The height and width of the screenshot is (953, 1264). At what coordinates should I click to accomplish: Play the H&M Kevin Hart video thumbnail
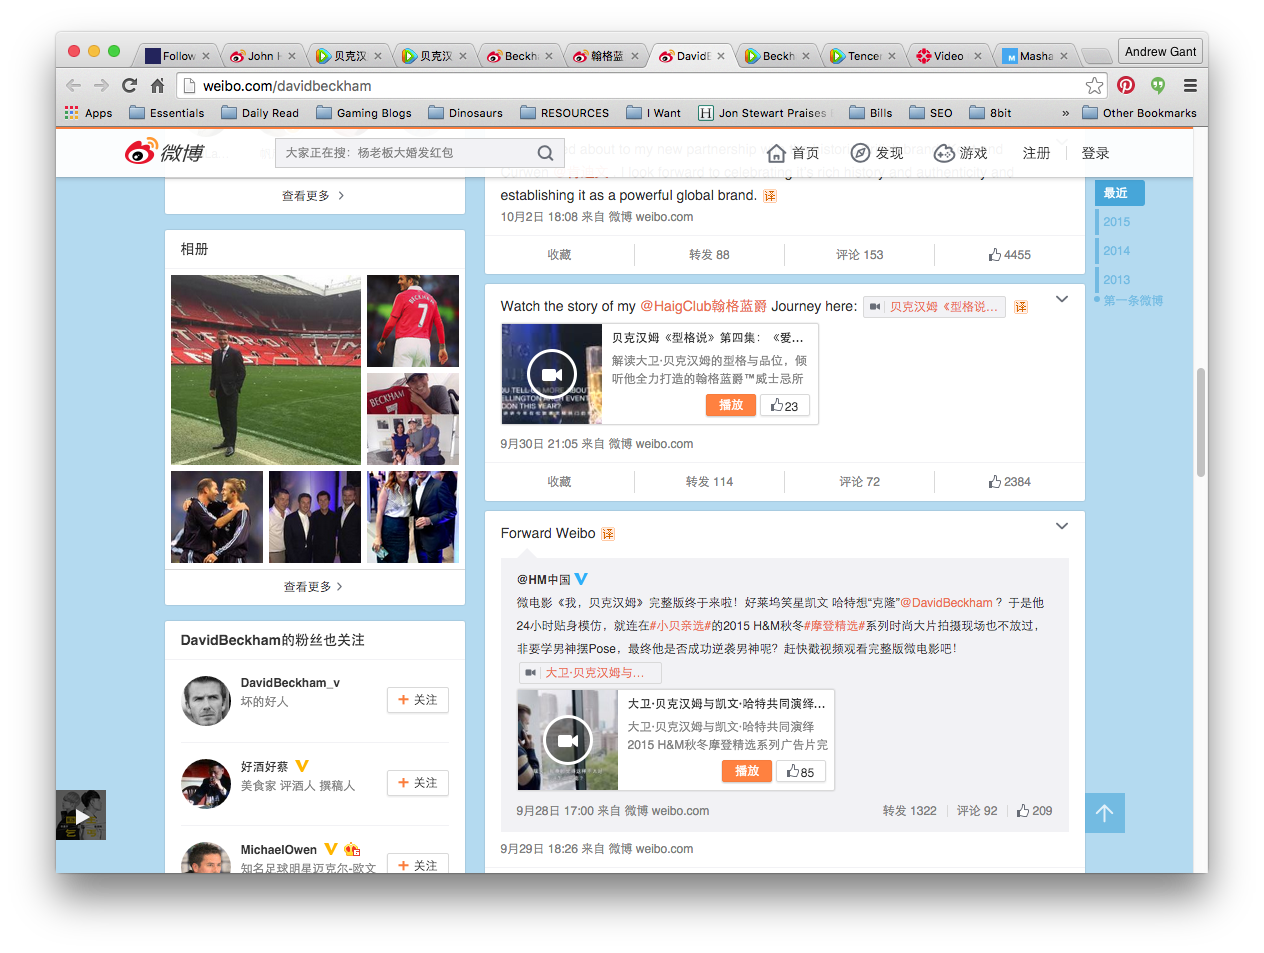[x=567, y=740]
